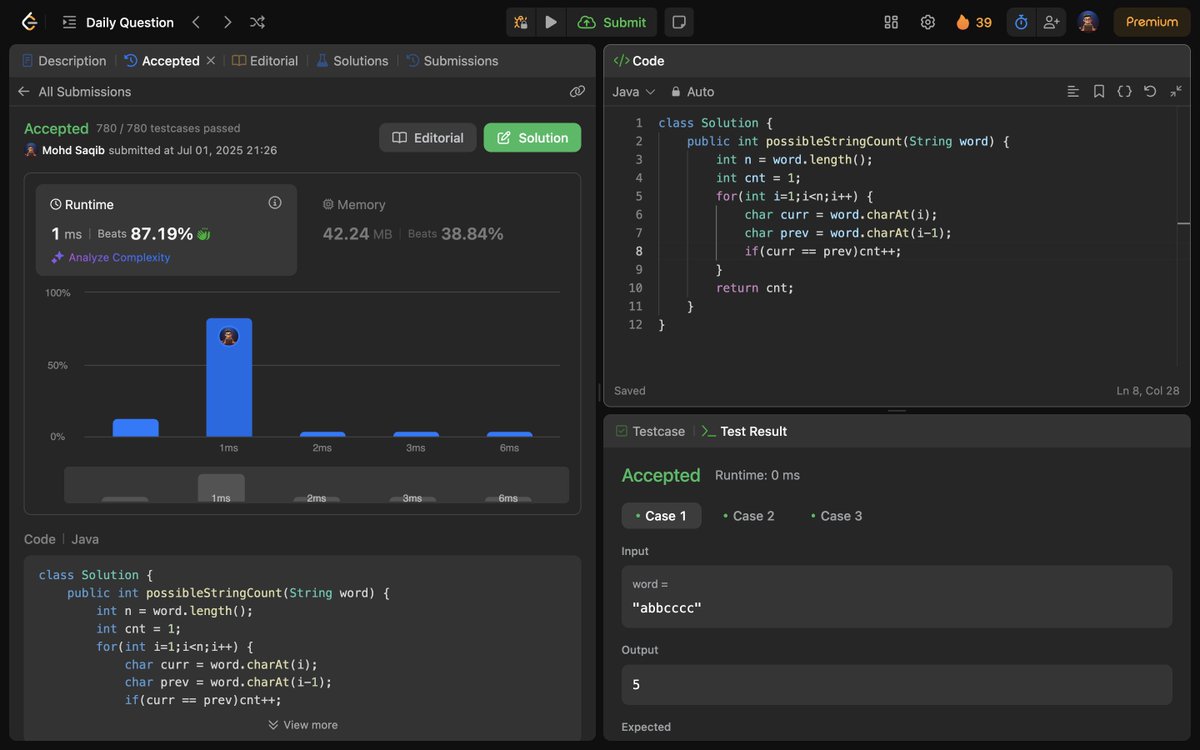Copy submission link icon
The height and width of the screenshot is (750, 1200).
(x=577, y=91)
